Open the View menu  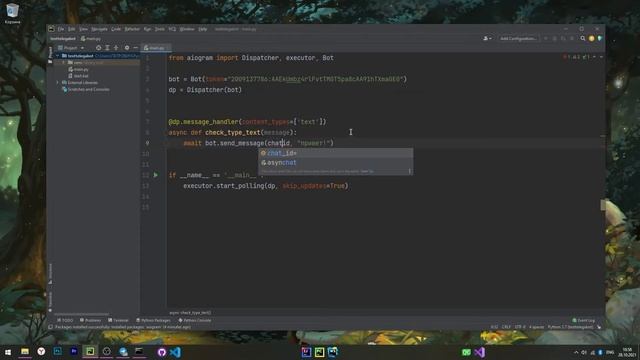click(x=83, y=29)
